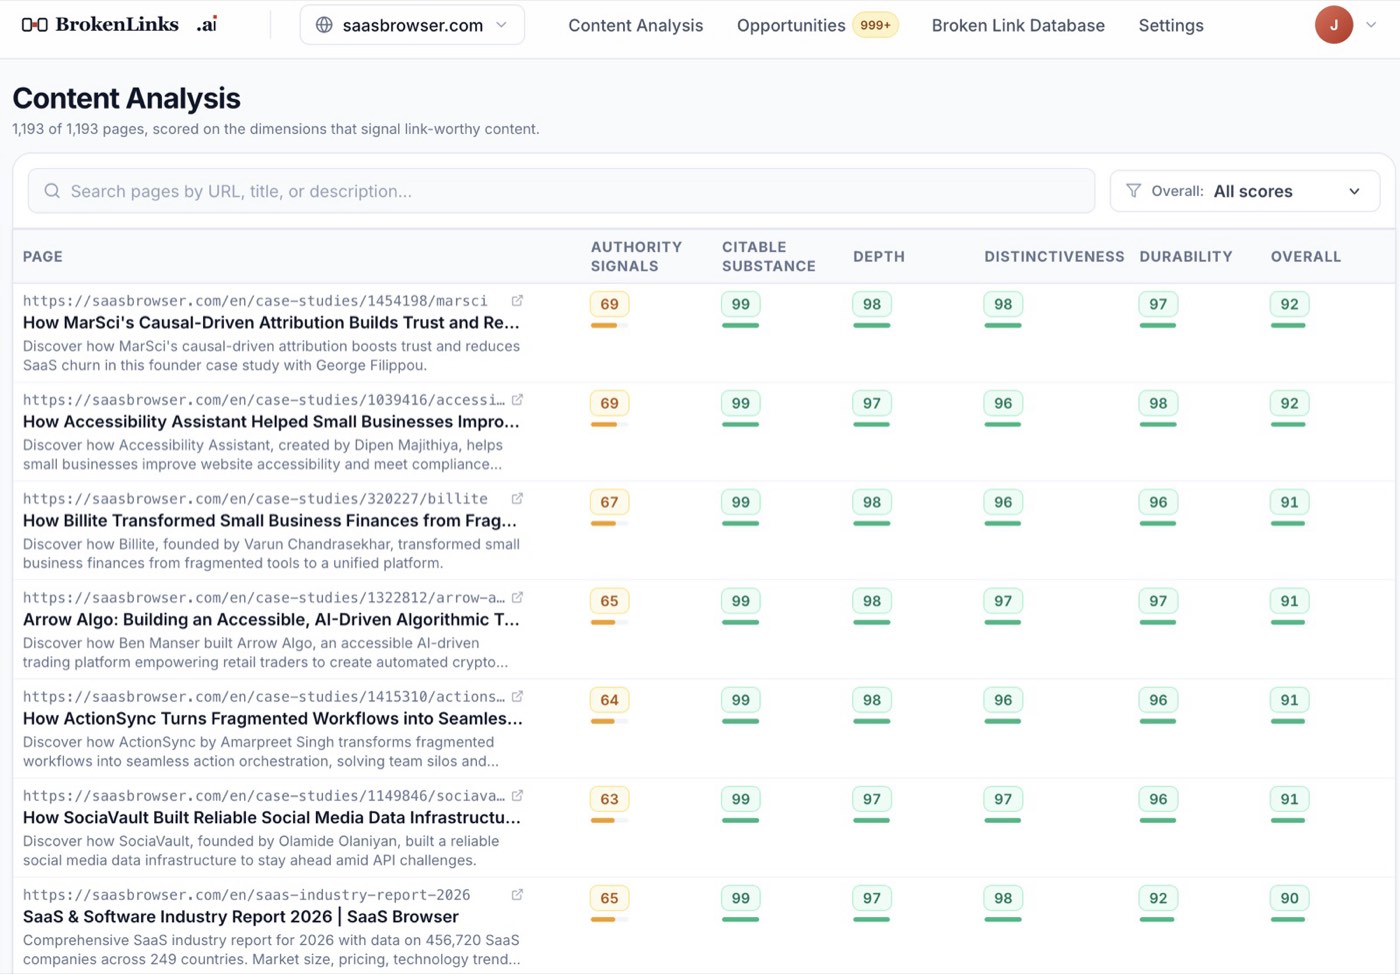Expand the account menu chevron
The height and width of the screenshot is (974, 1400).
click(x=1371, y=25)
